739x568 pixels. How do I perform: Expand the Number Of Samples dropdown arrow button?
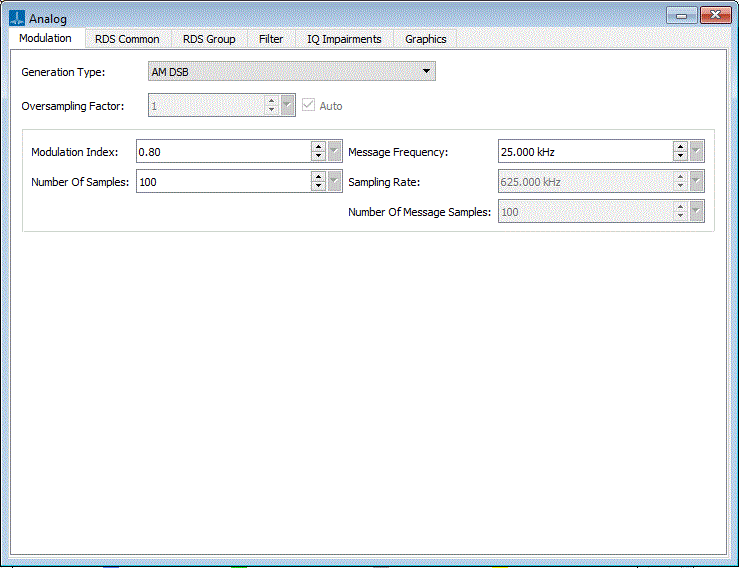click(x=335, y=181)
